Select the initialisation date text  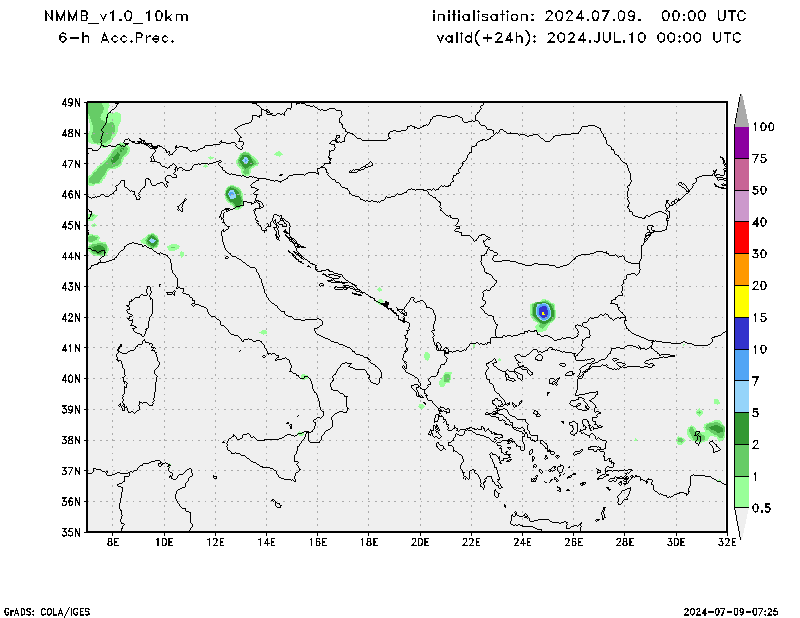[x=587, y=17]
